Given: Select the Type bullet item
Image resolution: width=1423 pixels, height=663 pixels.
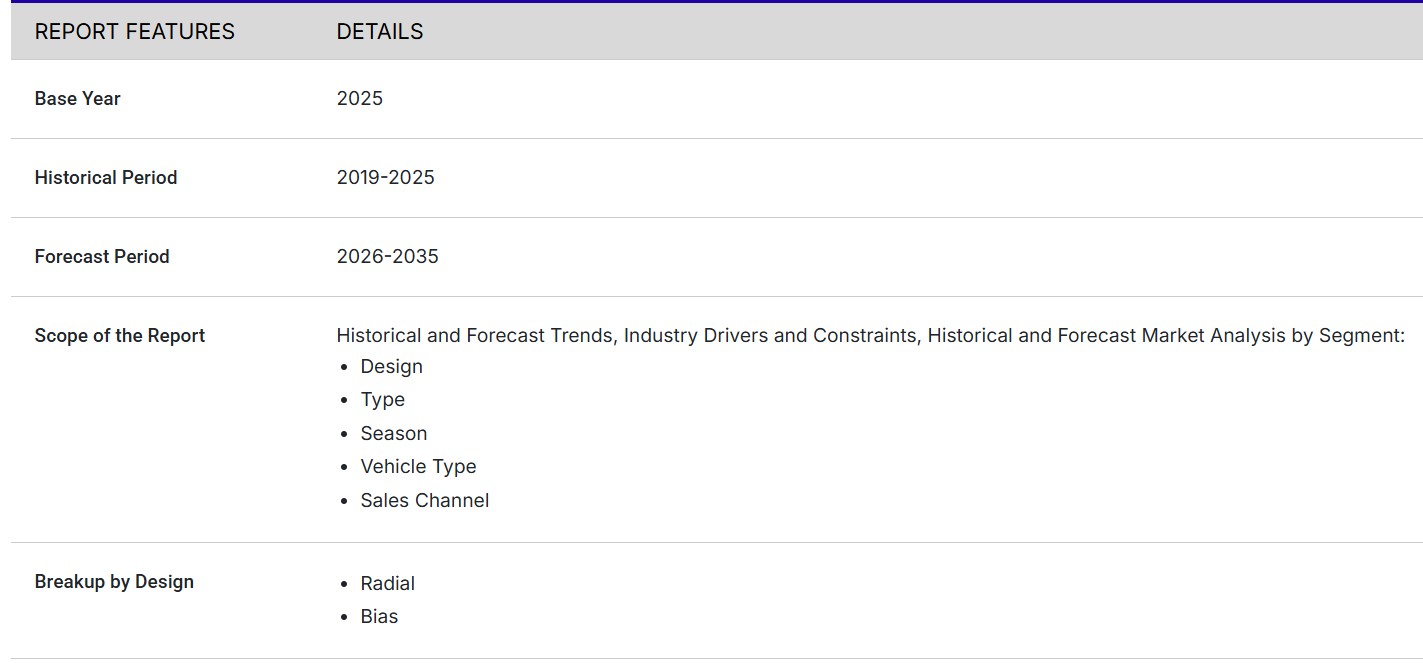Looking at the screenshot, I should pos(382,399).
